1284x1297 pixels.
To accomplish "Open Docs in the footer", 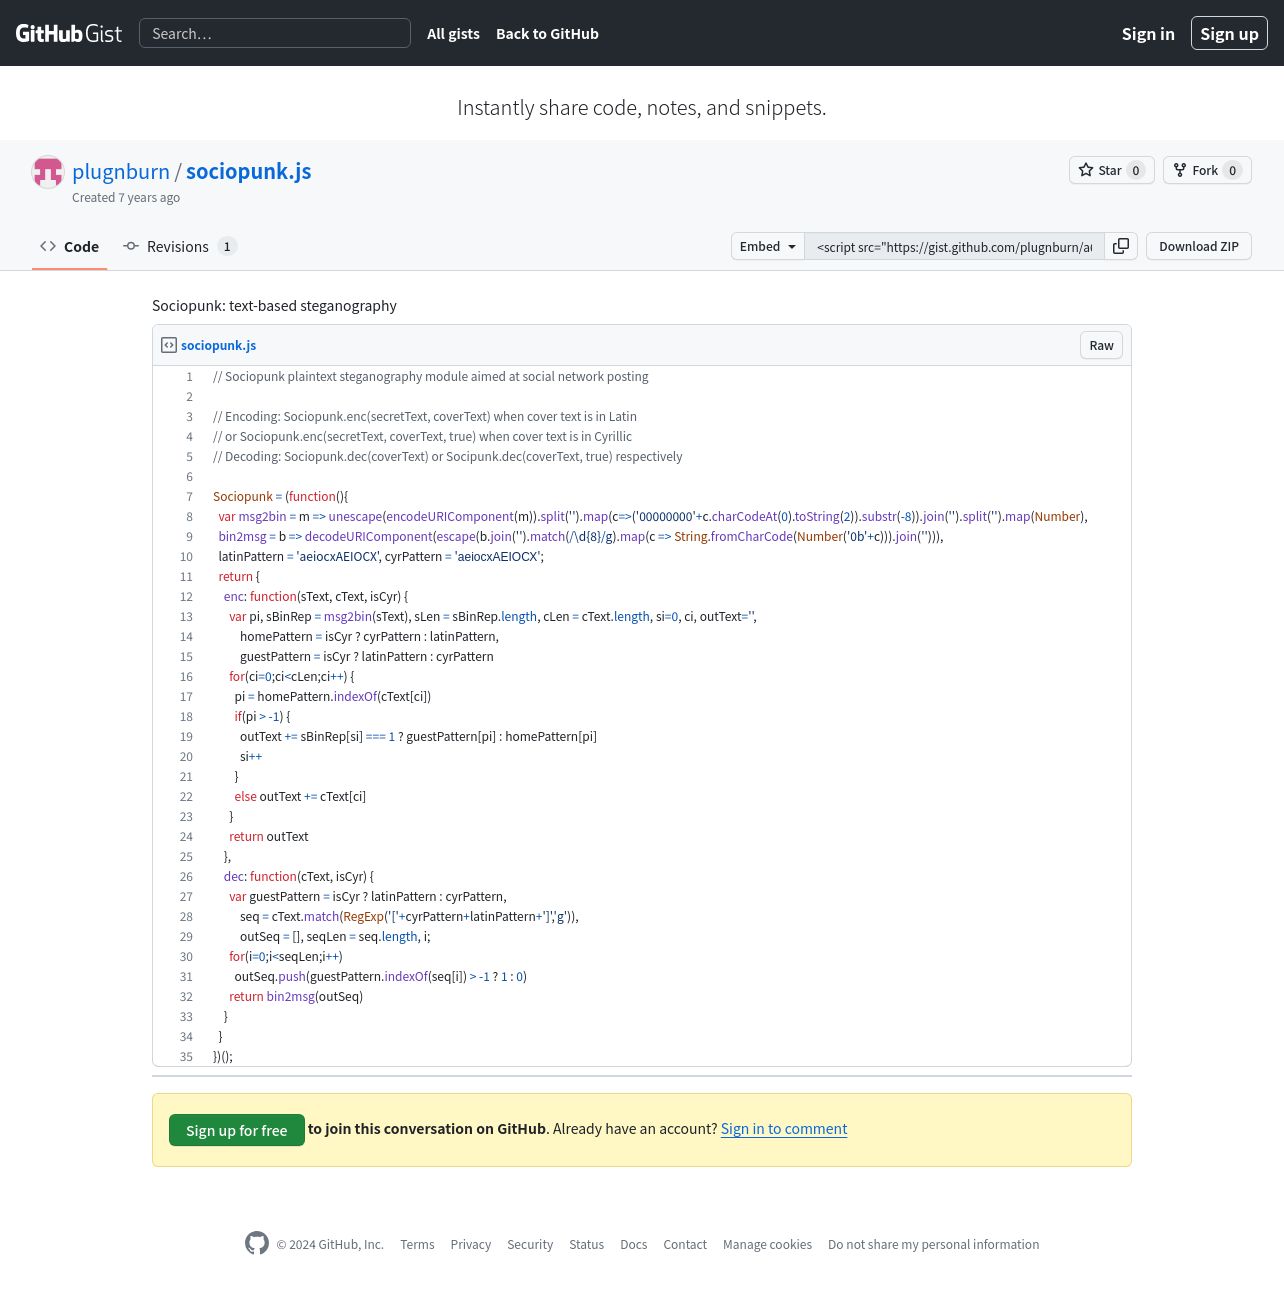I will (634, 1244).
